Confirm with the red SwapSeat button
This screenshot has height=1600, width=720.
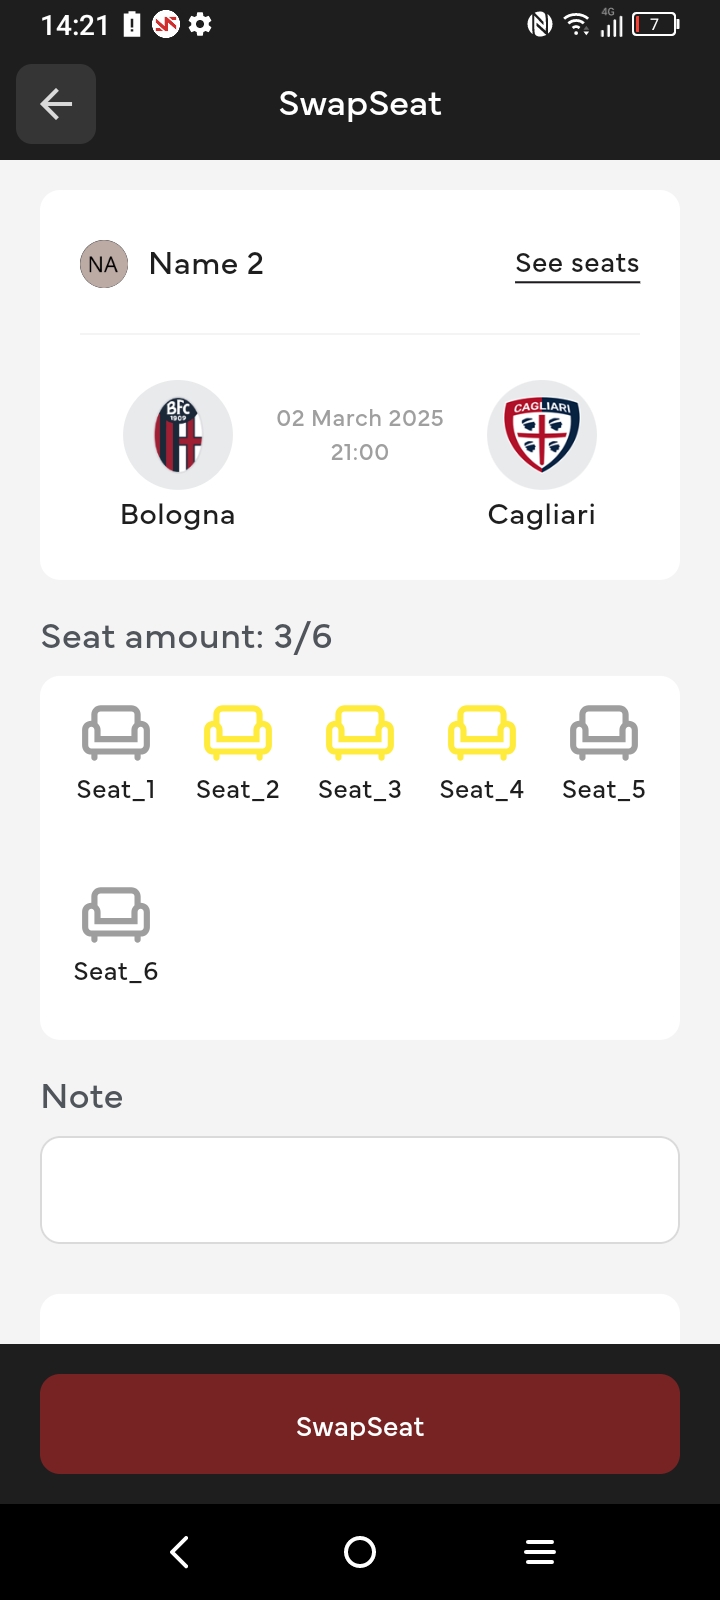[x=360, y=1424]
